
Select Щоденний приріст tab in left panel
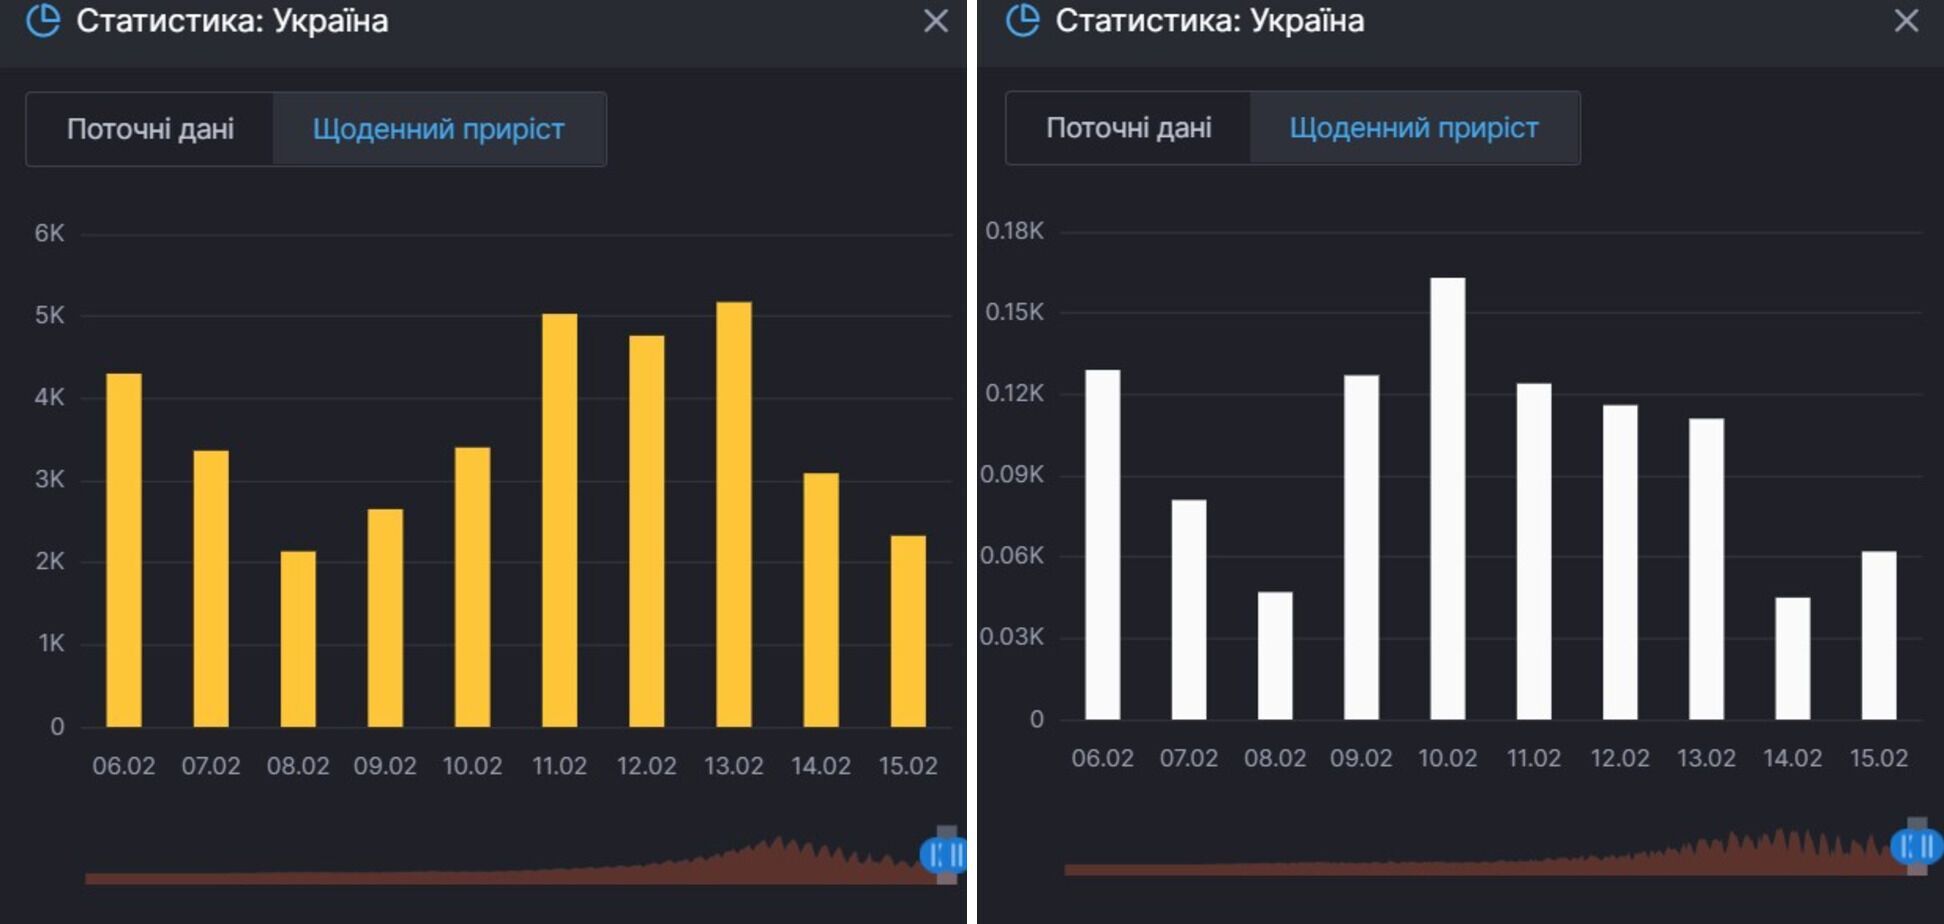[439, 129]
